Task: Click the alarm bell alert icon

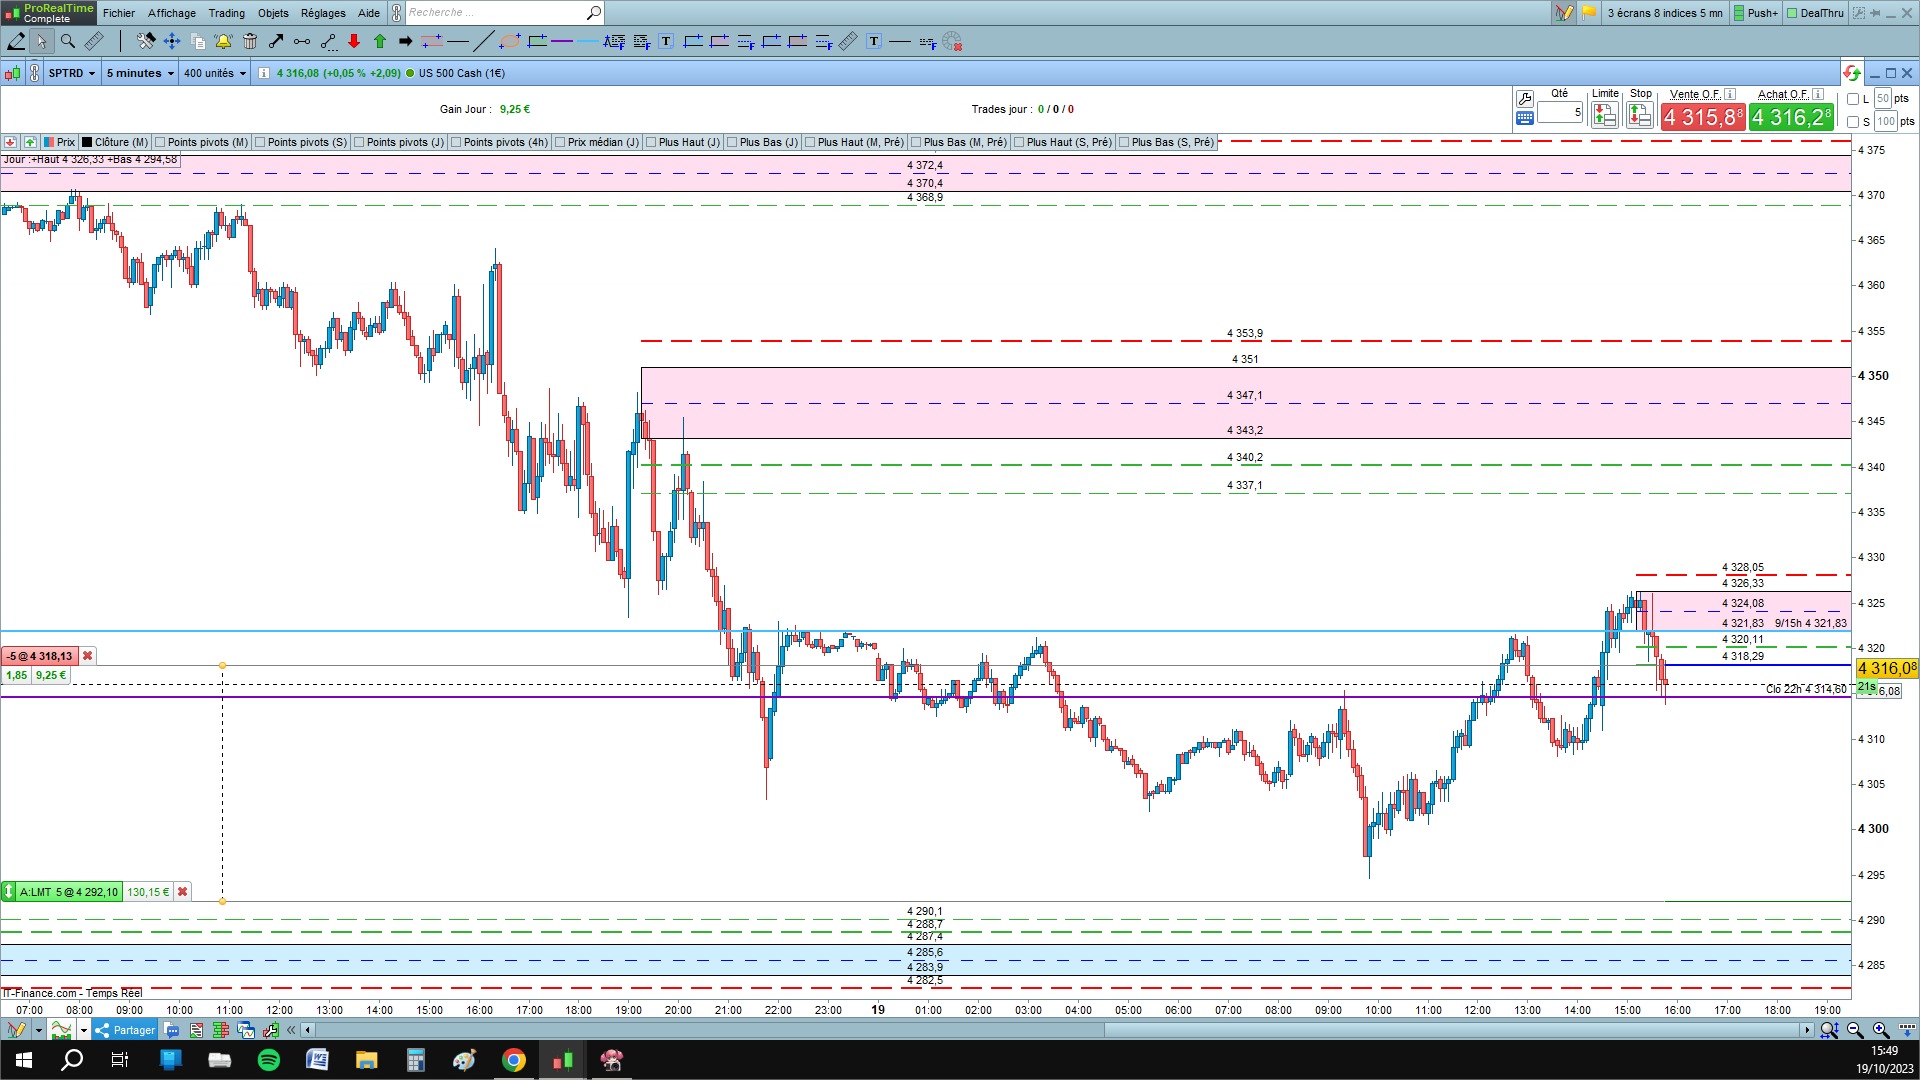Action: tap(223, 41)
